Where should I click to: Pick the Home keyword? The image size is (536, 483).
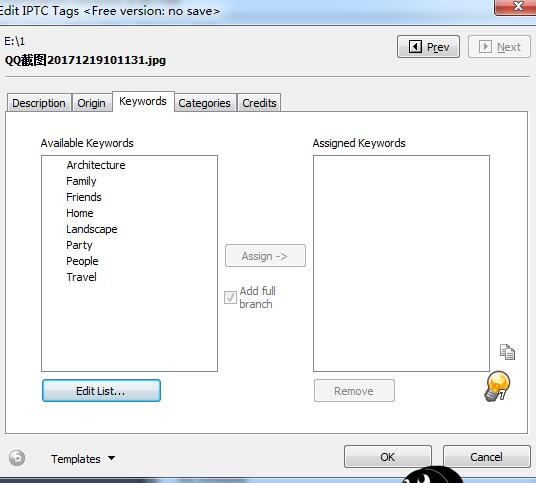(x=80, y=213)
